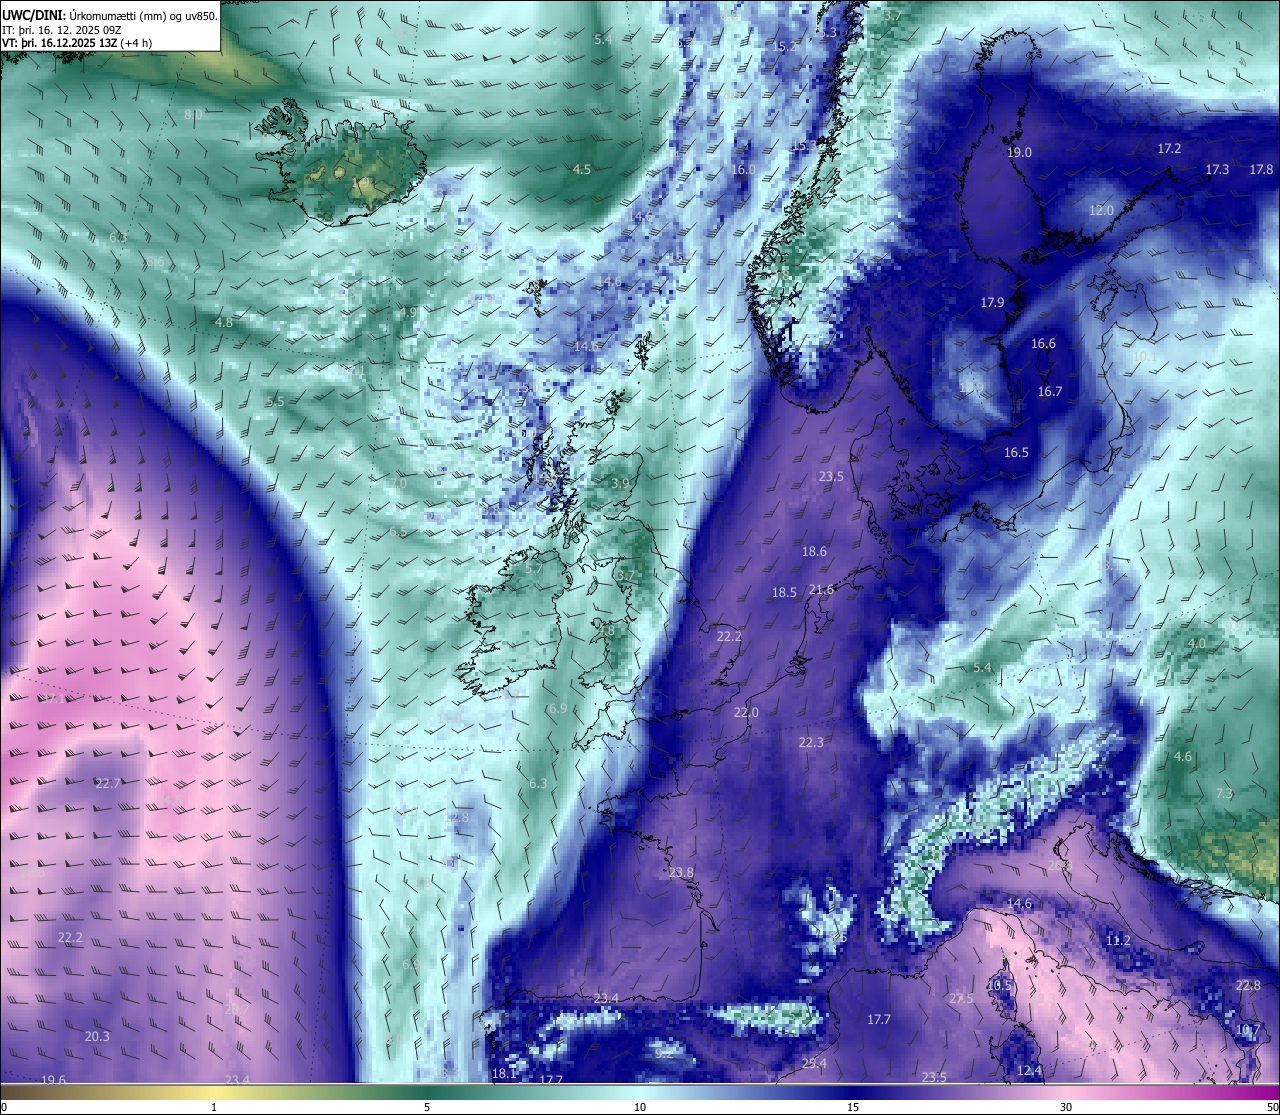Image resolution: width=1280 pixels, height=1115 pixels.
Task: Click the 17.8 value label
Action: click(x=1261, y=170)
